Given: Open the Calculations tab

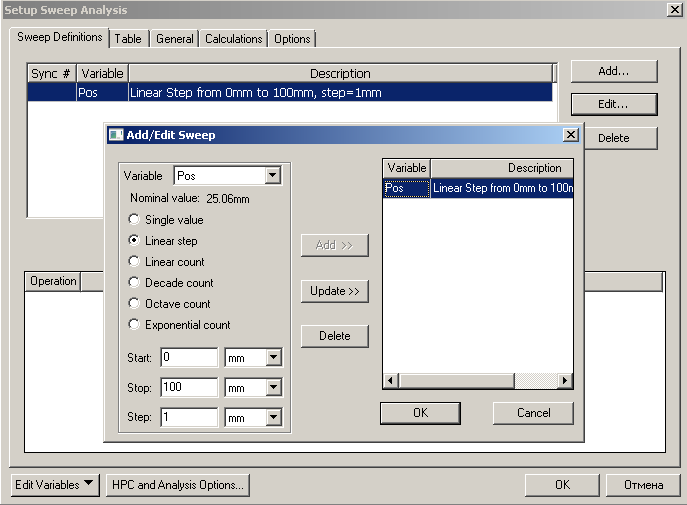Looking at the screenshot, I should [234, 39].
